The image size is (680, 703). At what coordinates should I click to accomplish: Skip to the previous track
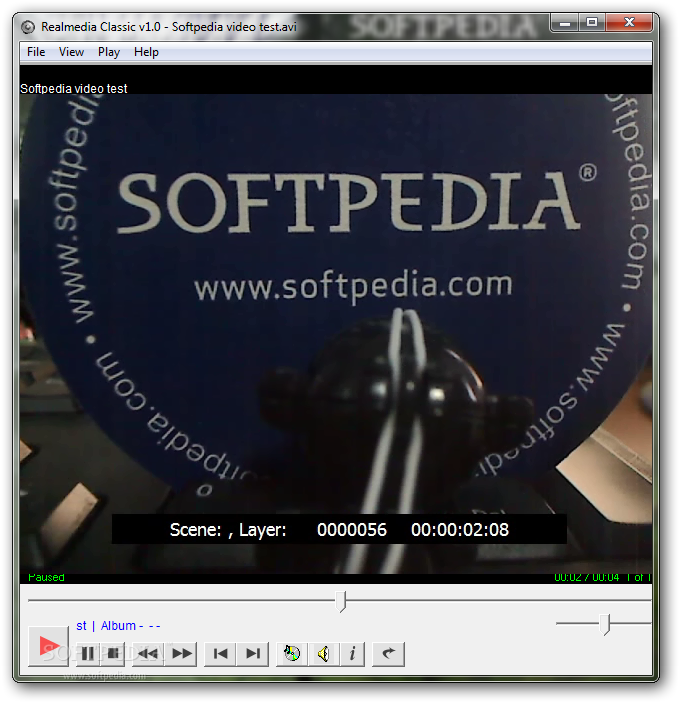pyautogui.click(x=220, y=654)
